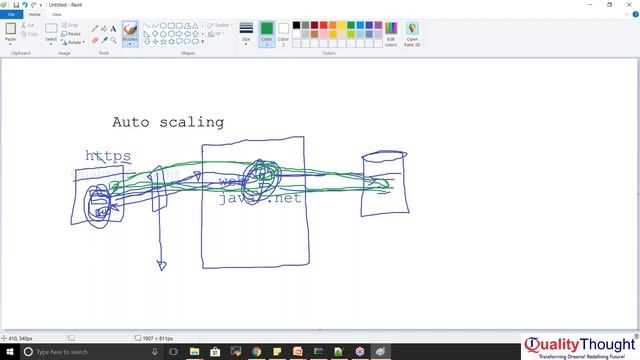The height and width of the screenshot is (360, 640).
Task: Open the Customize Quick Access Toolbar arrow
Action: (x=41, y=5)
